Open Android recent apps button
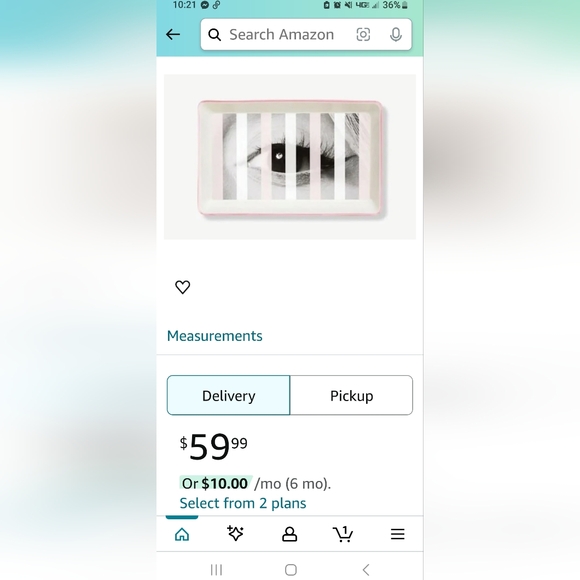The width and height of the screenshot is (580, 580). click(216, 570)
